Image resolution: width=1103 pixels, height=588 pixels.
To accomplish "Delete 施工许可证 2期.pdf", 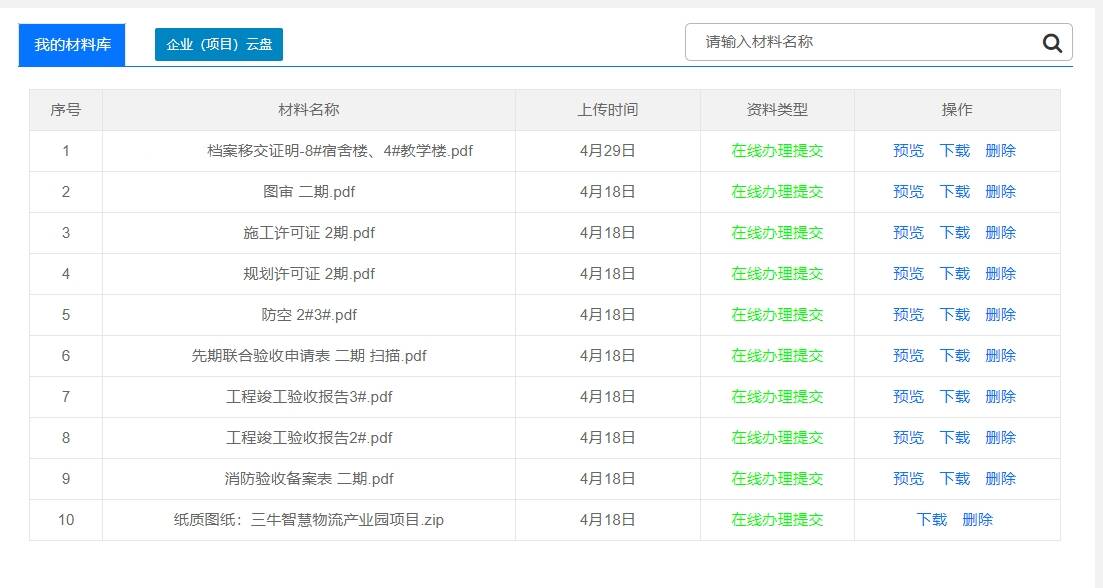I will tap(1000, 232).
